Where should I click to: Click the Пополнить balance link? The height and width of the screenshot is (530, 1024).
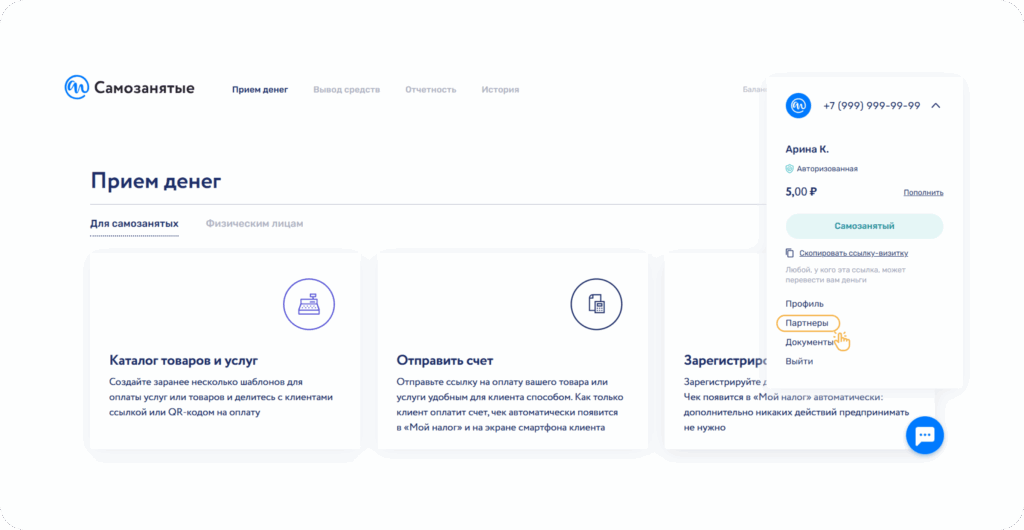(923, 192)
